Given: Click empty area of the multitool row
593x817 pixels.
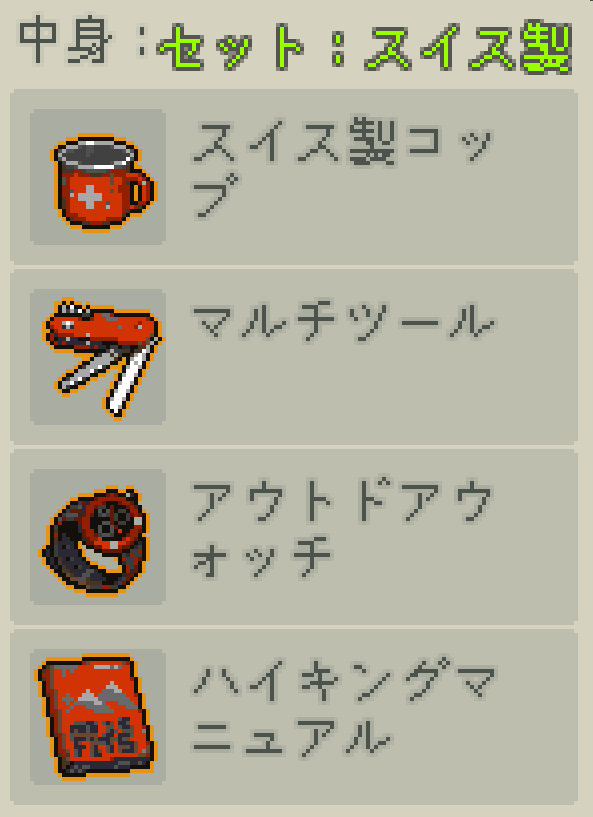Looking at the screenshot, I should tap(365, 396).
